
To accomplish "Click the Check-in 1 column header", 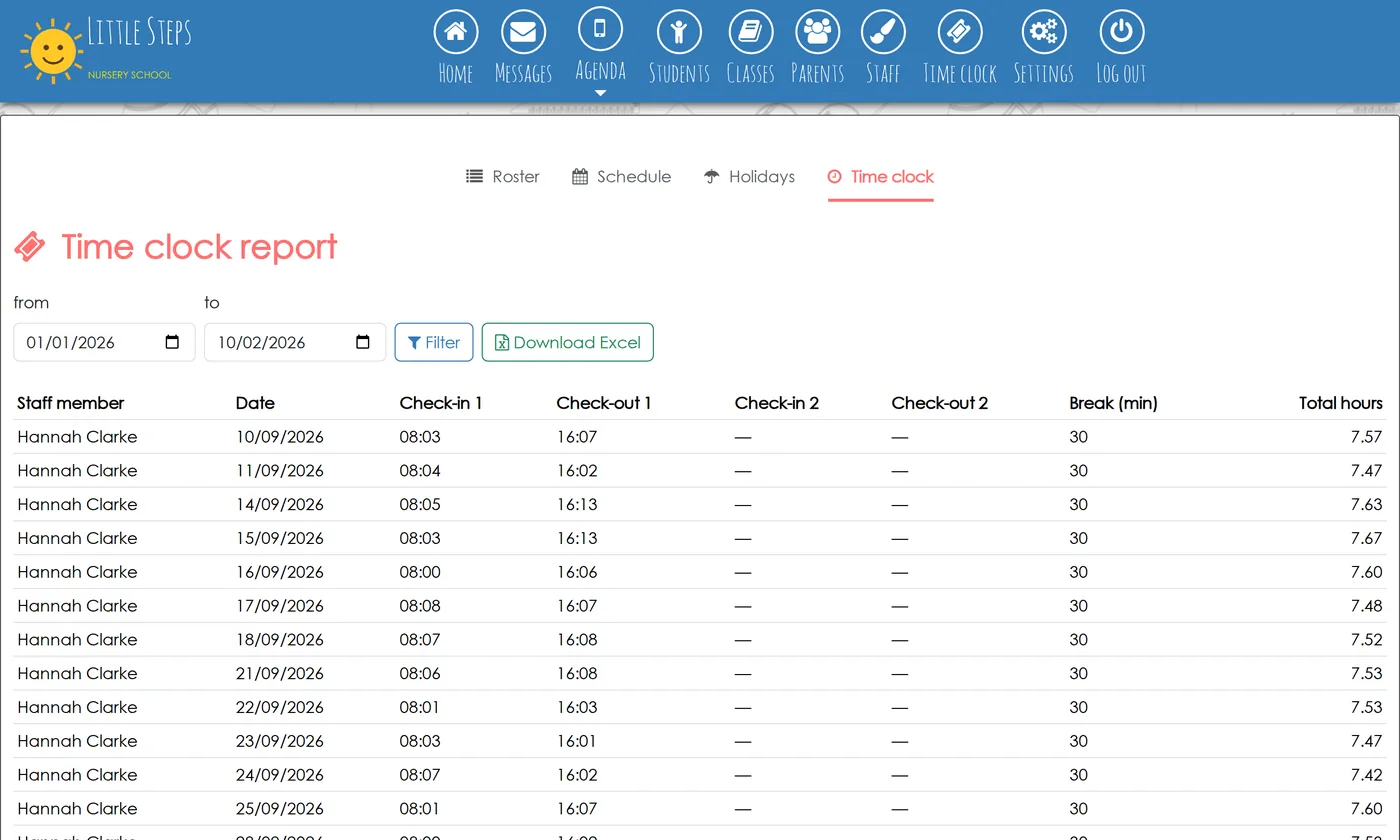I will click(441, 403).
